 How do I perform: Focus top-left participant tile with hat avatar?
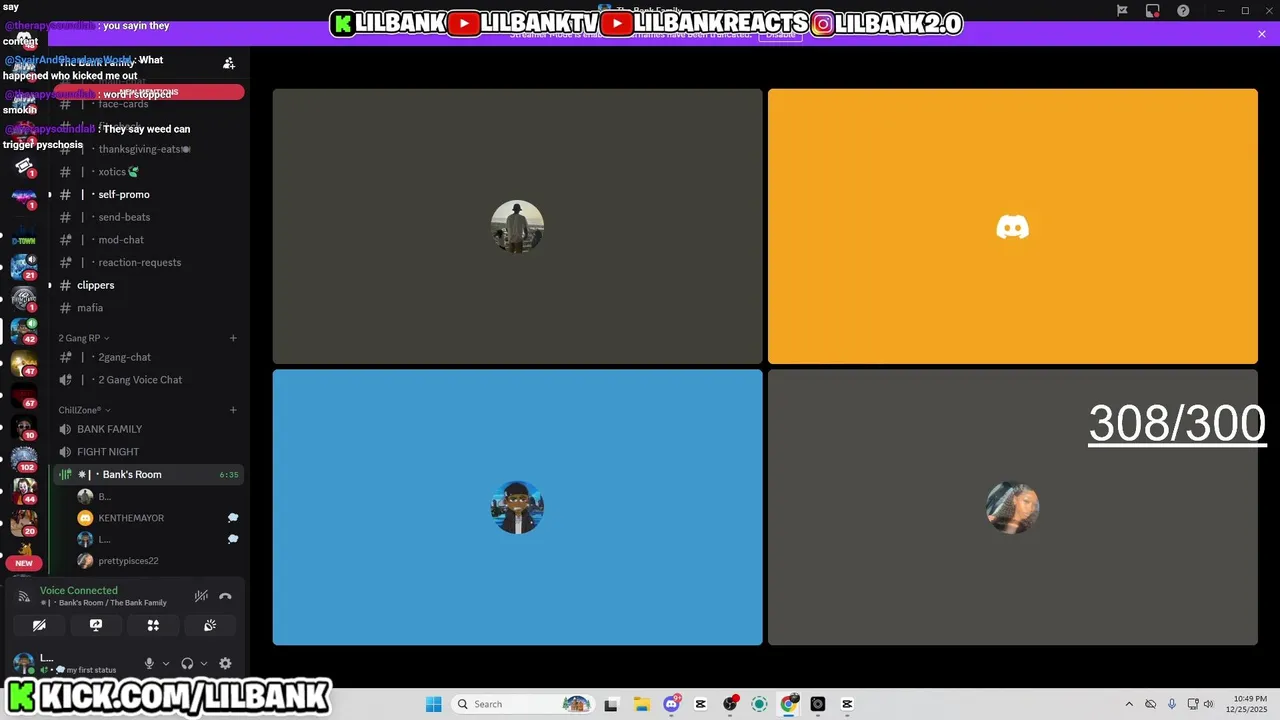(x=518, y=226)
